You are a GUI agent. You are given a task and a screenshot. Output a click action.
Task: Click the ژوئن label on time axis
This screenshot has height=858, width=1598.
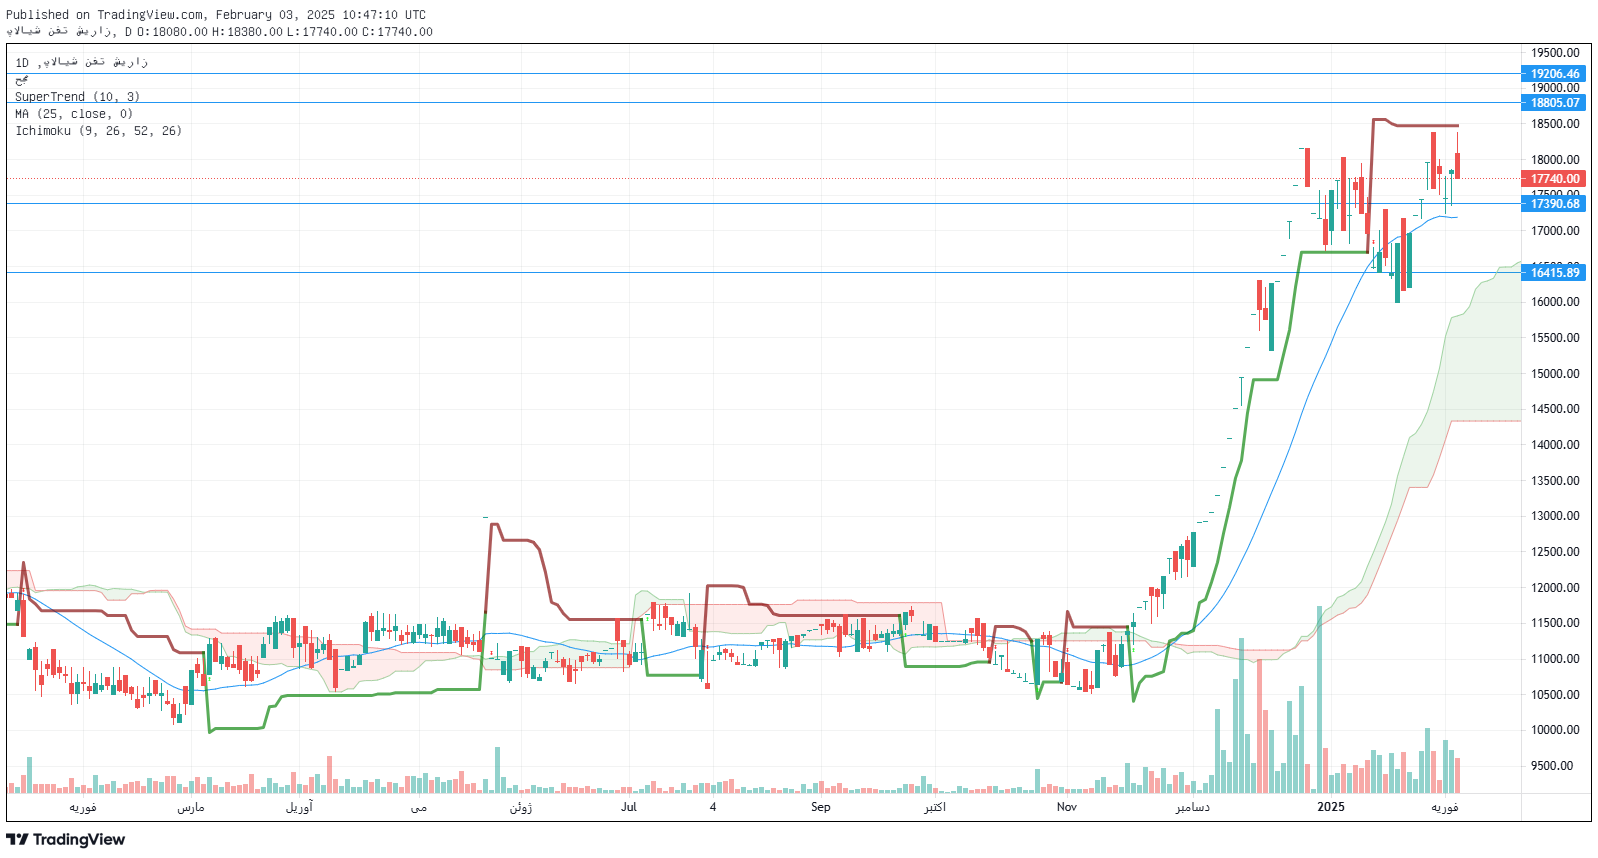pos(521,807)
